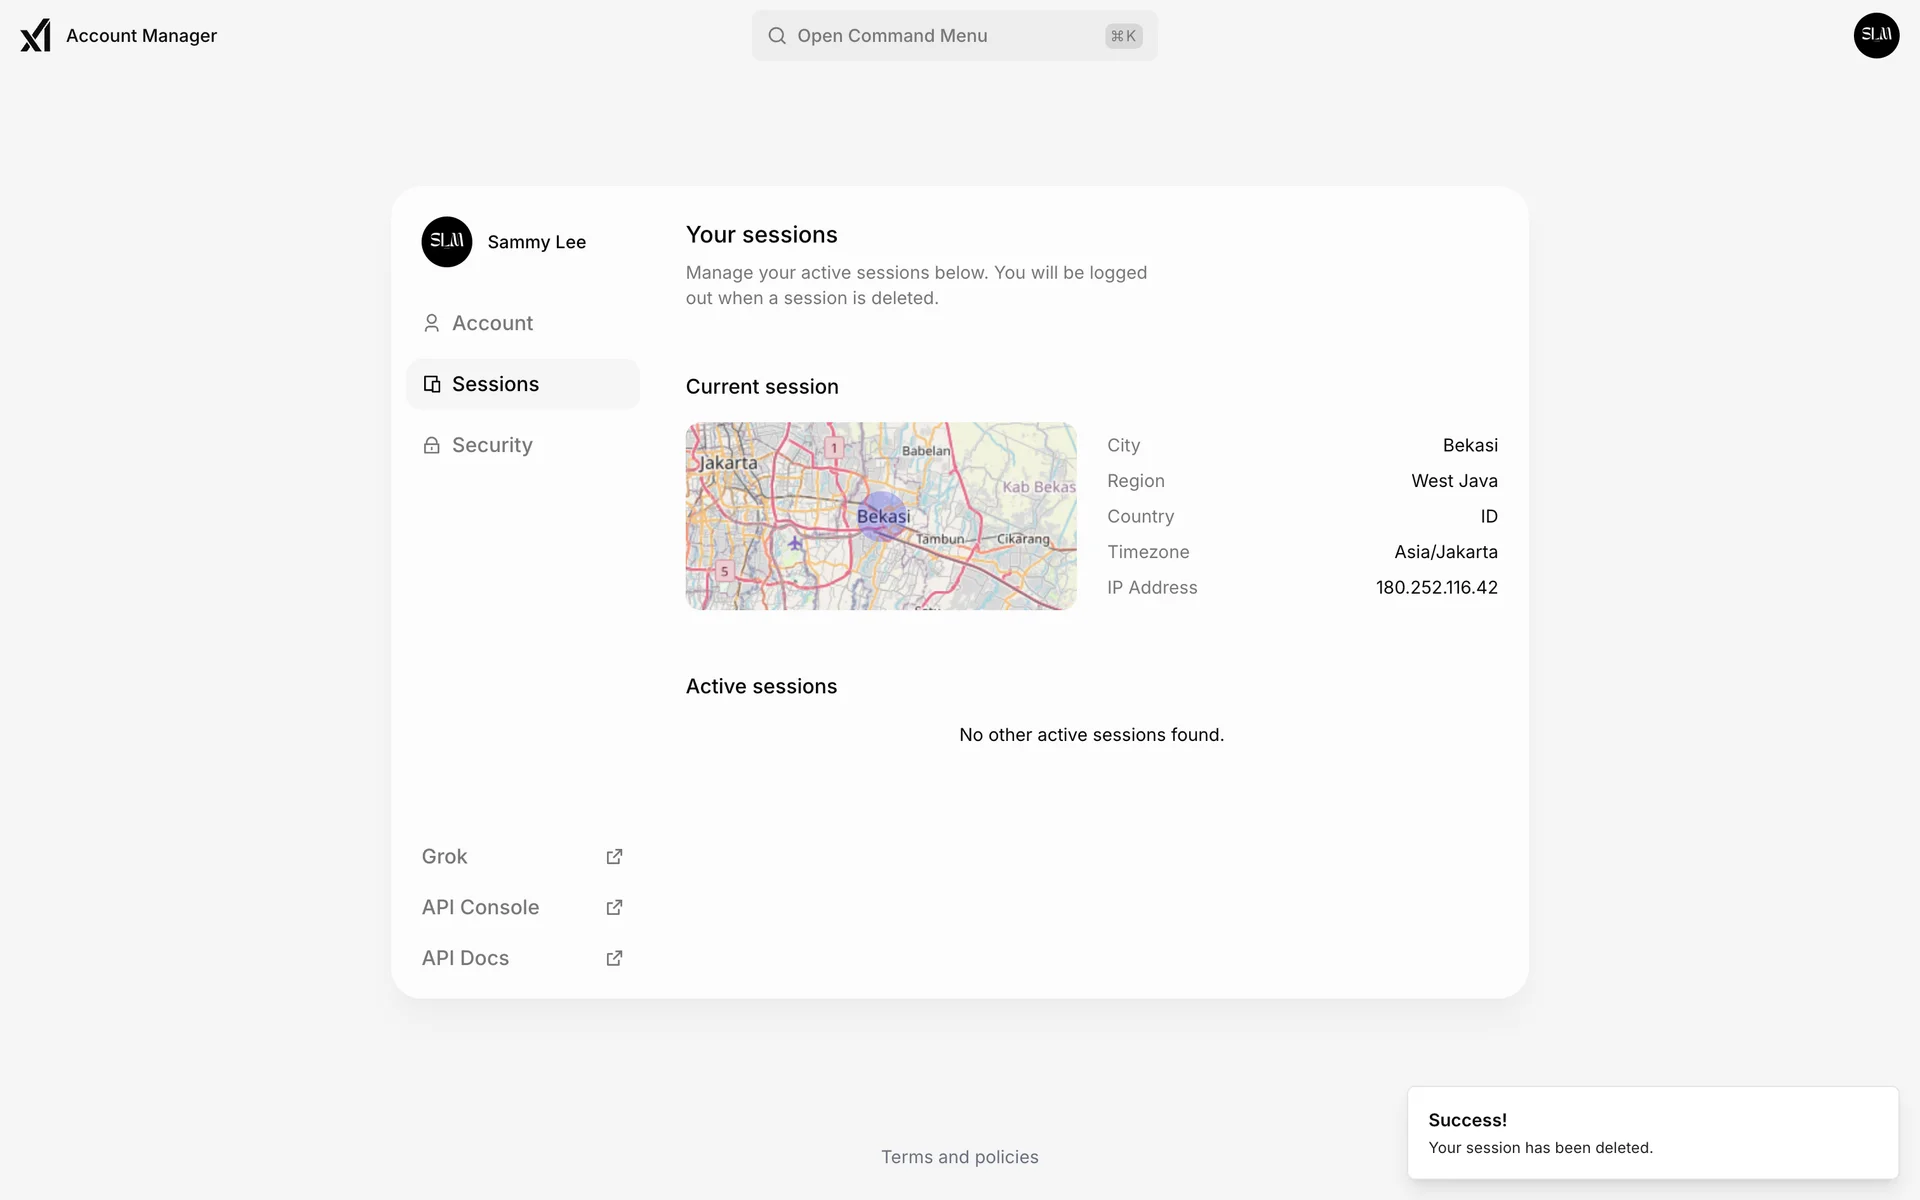Open the Grok link
This screenshot has height=1200, width=1920.
445,857
